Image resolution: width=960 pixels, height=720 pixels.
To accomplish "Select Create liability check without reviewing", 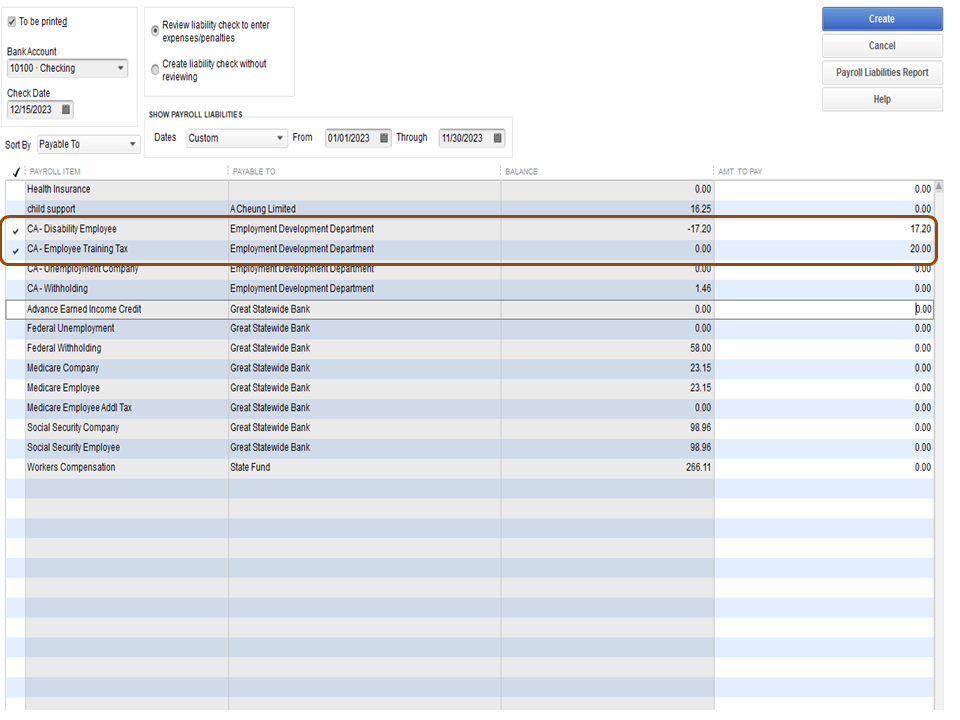I will click(154, 69).
